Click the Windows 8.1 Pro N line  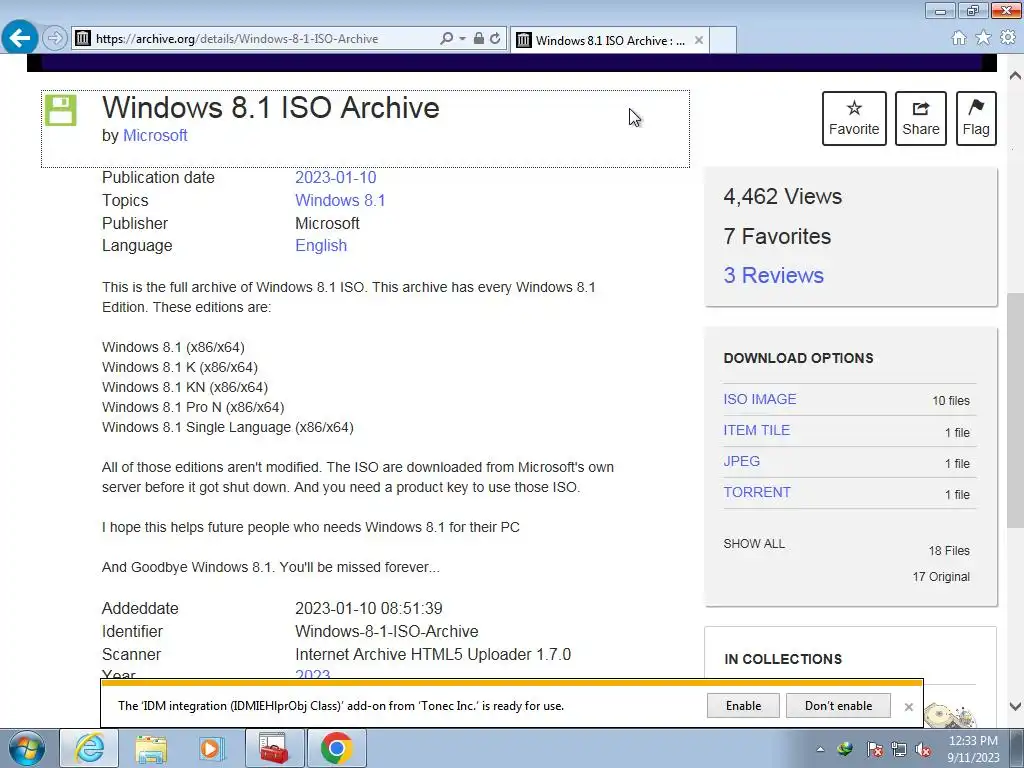click(193, 408)
